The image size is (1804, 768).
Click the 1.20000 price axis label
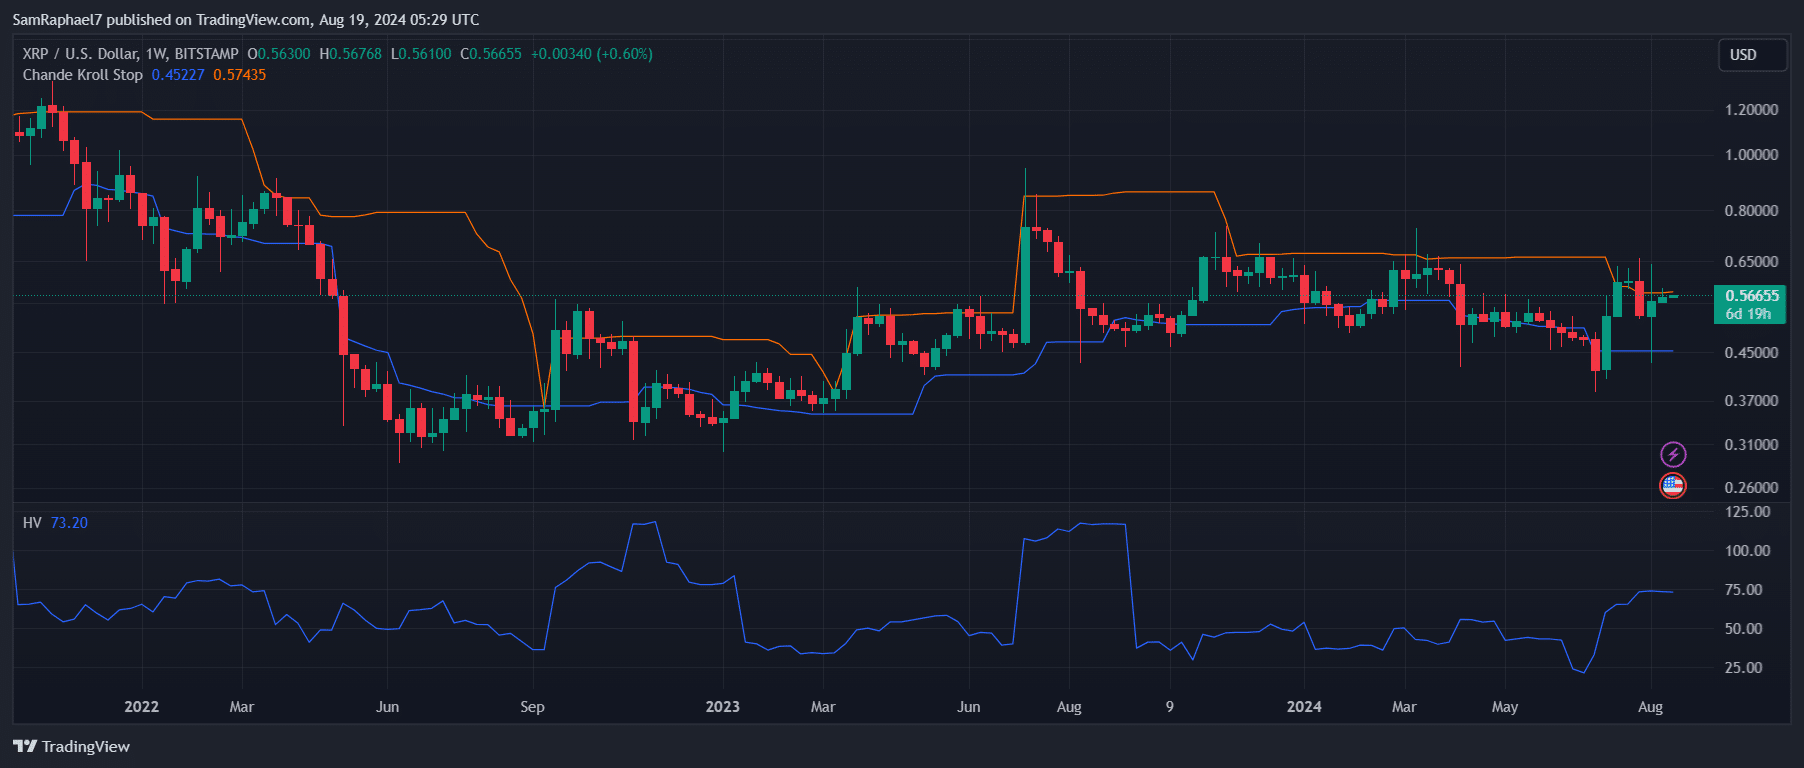(x=1752, y=110)
